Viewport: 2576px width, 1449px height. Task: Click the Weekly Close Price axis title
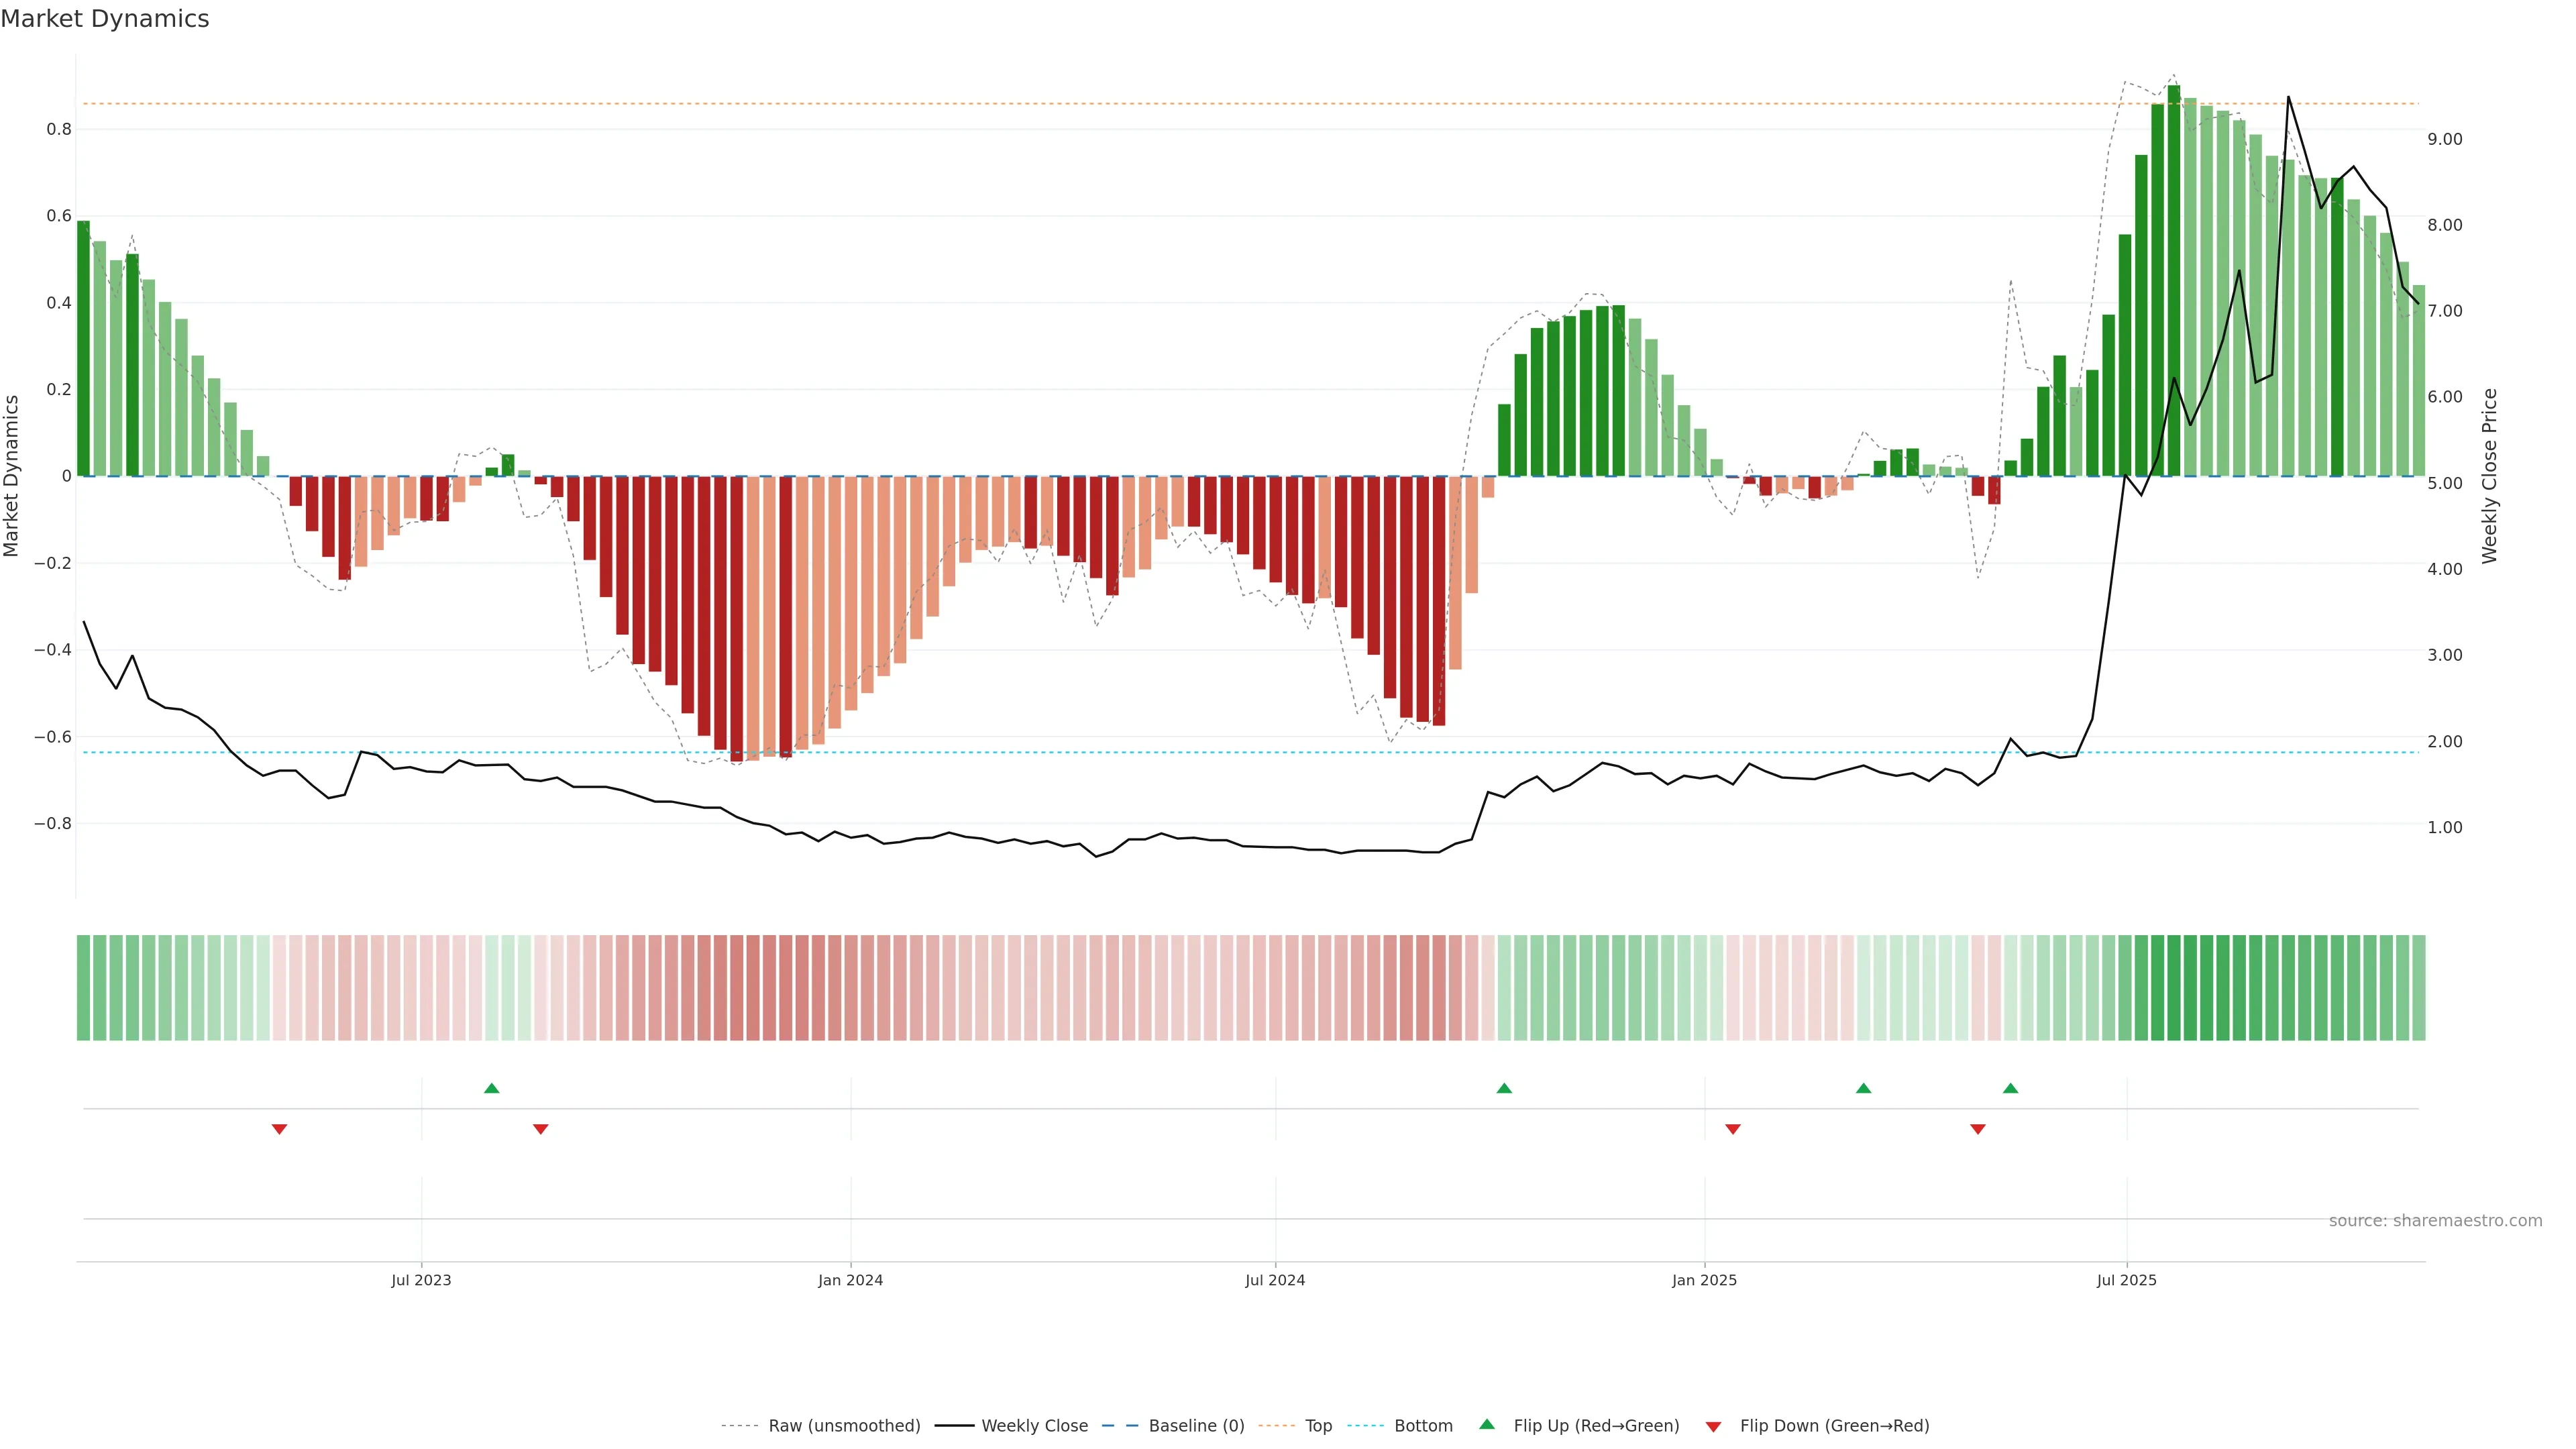point(2489,476)
